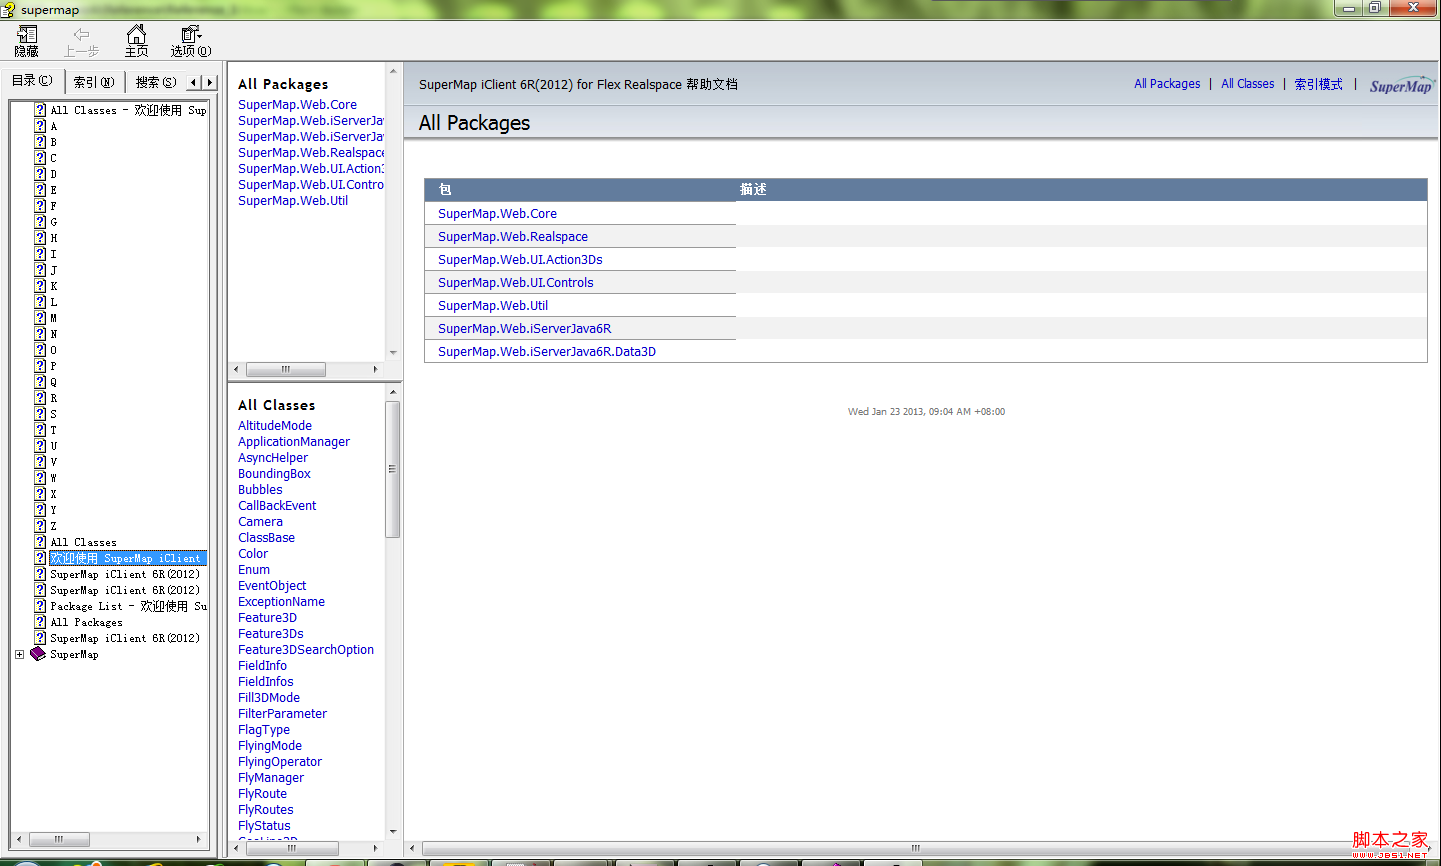Click the purple book icon for SuperMap
The width and height of the screenshot is (1441, 866).
38,654
